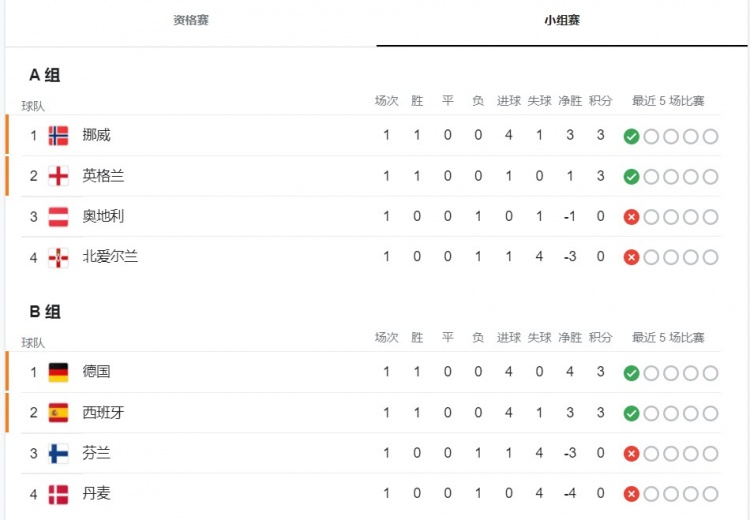The width and height of the screenshot is (750, 520).
Task: Click Austria's red loss indicator
Action: tap(631, 217)
